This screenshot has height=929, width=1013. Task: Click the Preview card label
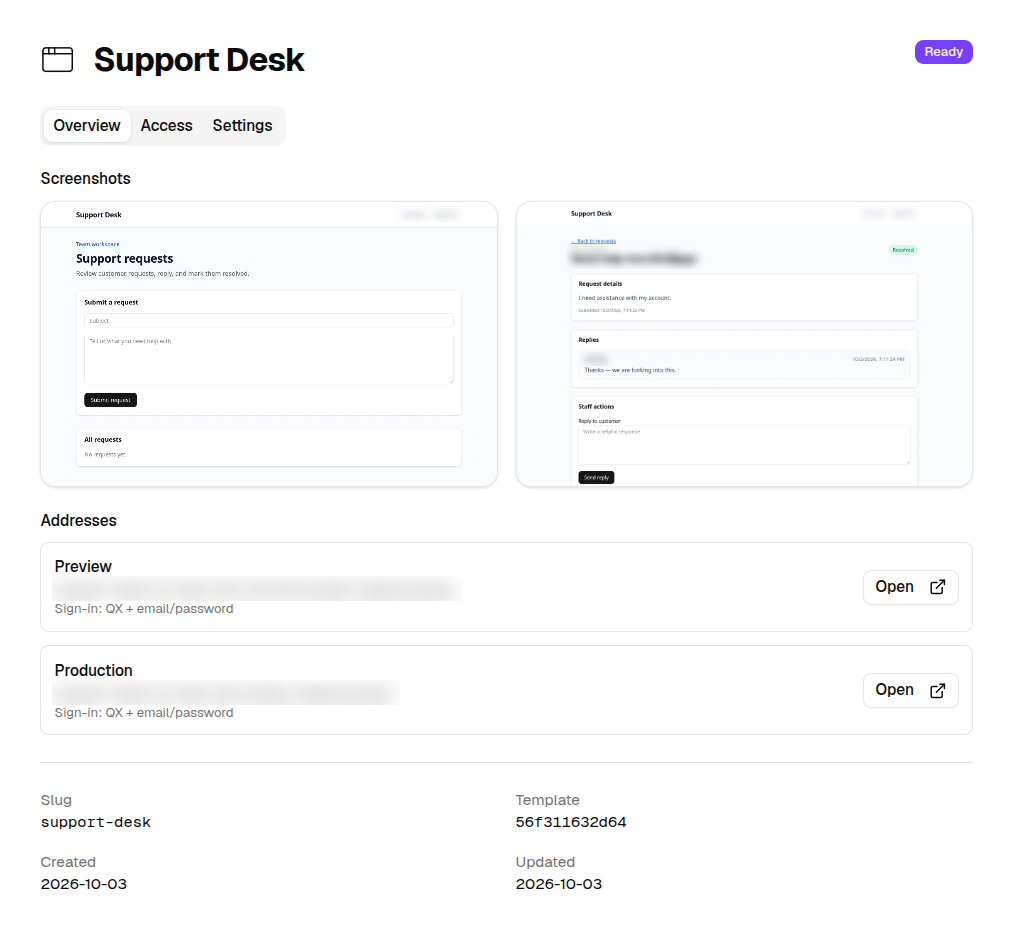83,567
